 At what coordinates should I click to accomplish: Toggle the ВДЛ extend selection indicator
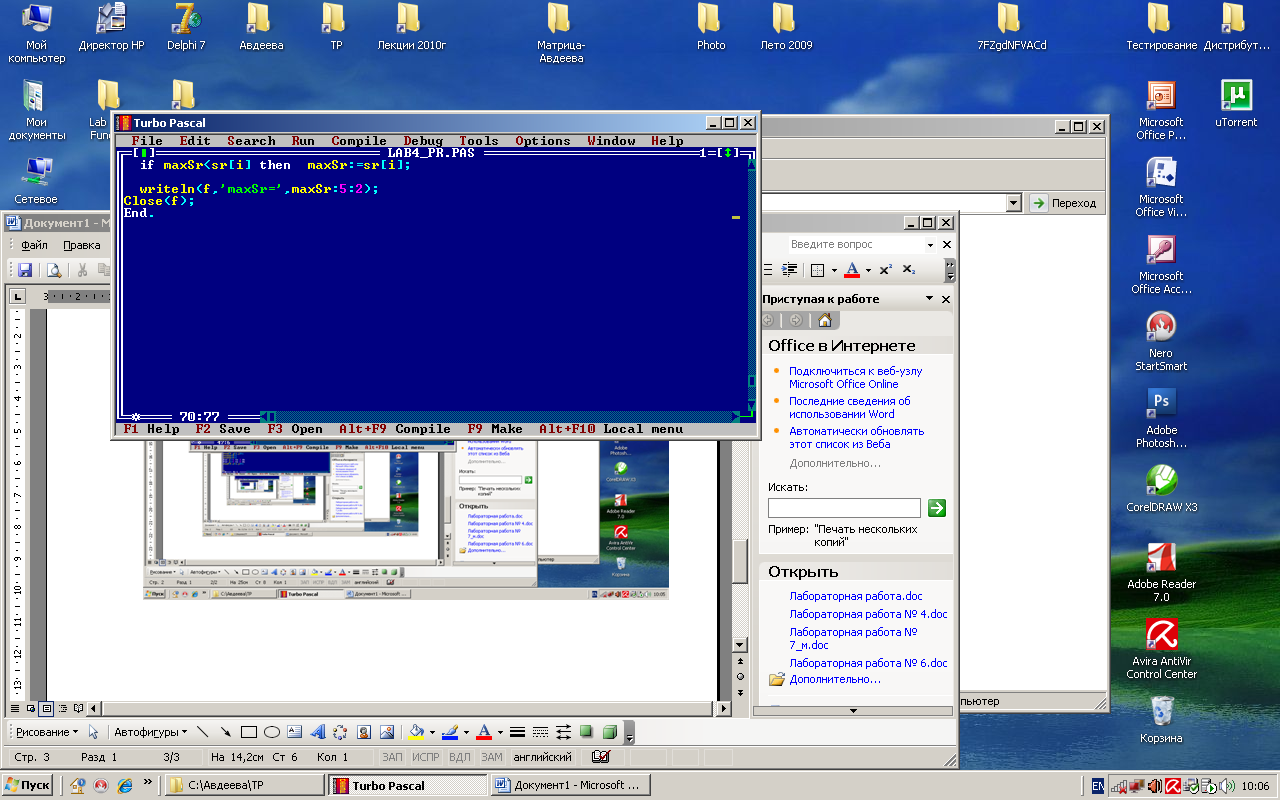(460, 757)
